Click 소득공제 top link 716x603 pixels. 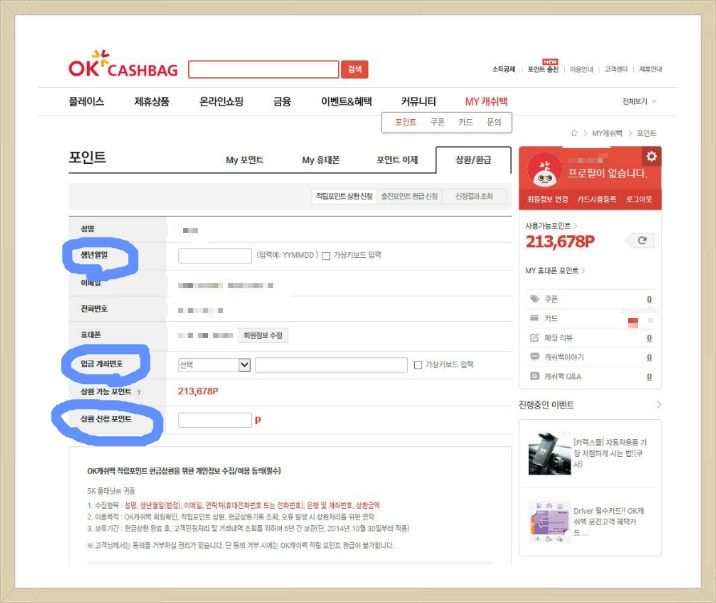pyautogui.click(x=503, y=69)
